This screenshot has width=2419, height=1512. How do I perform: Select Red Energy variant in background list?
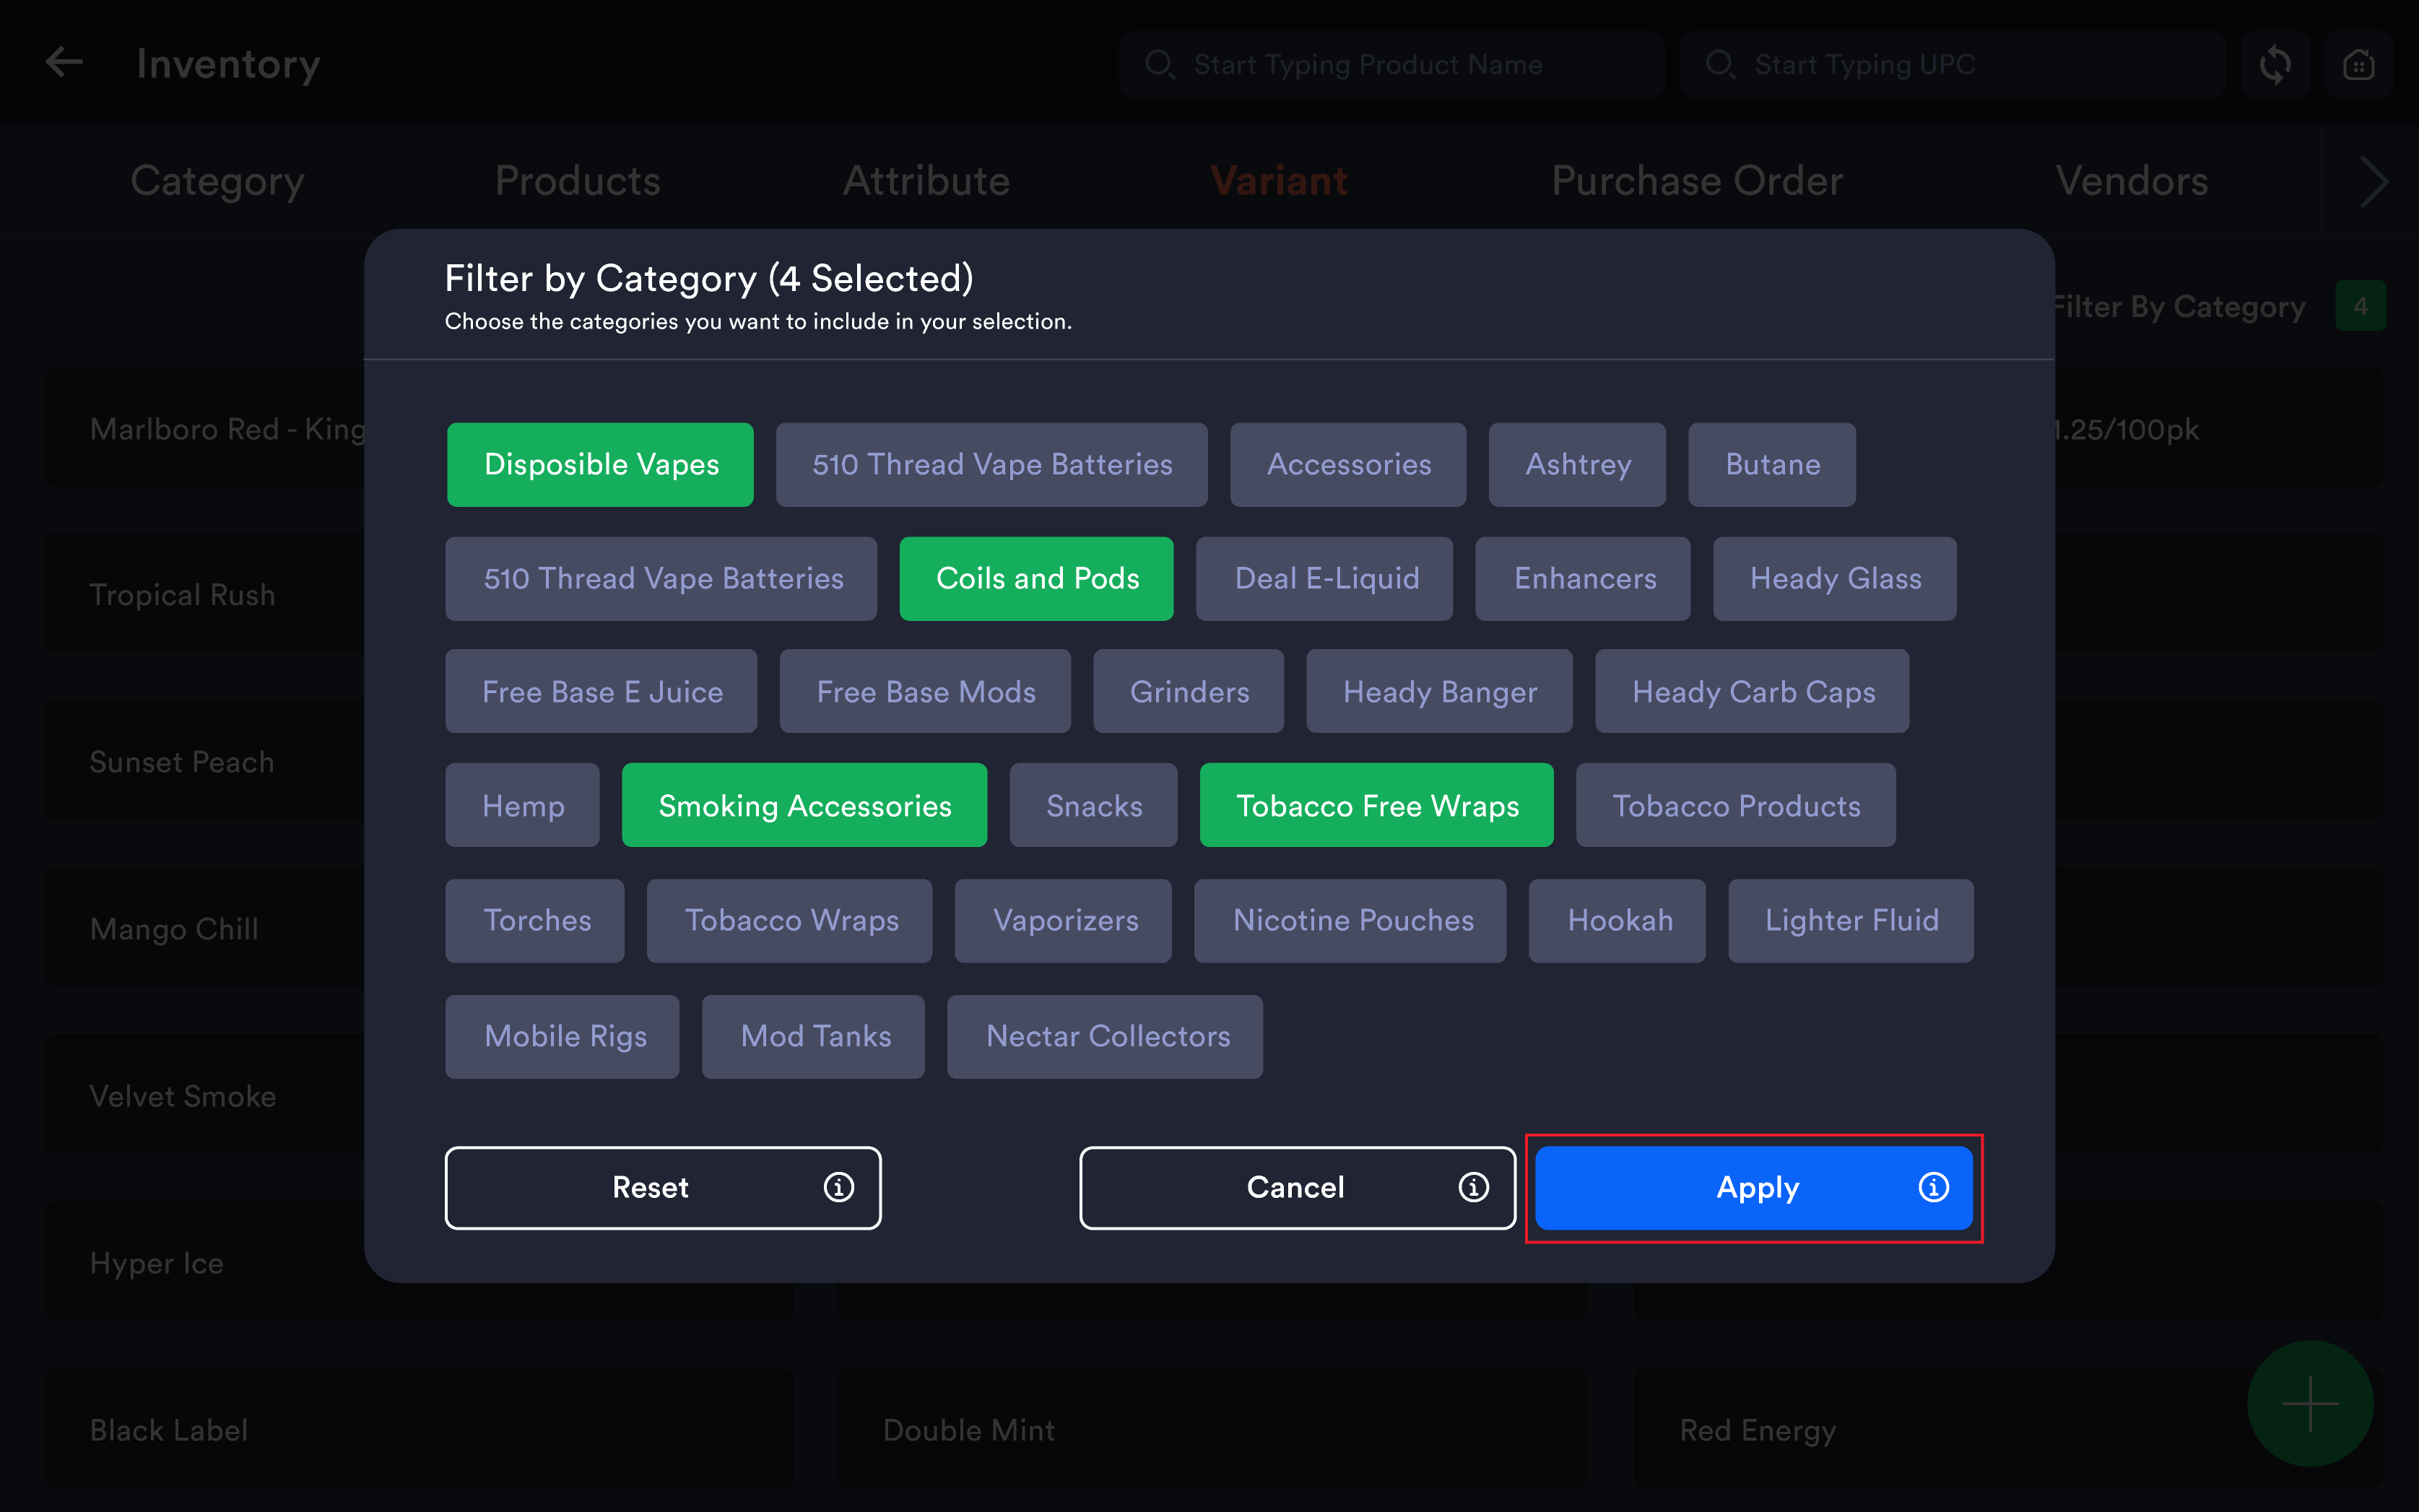pos(2008,1429)
